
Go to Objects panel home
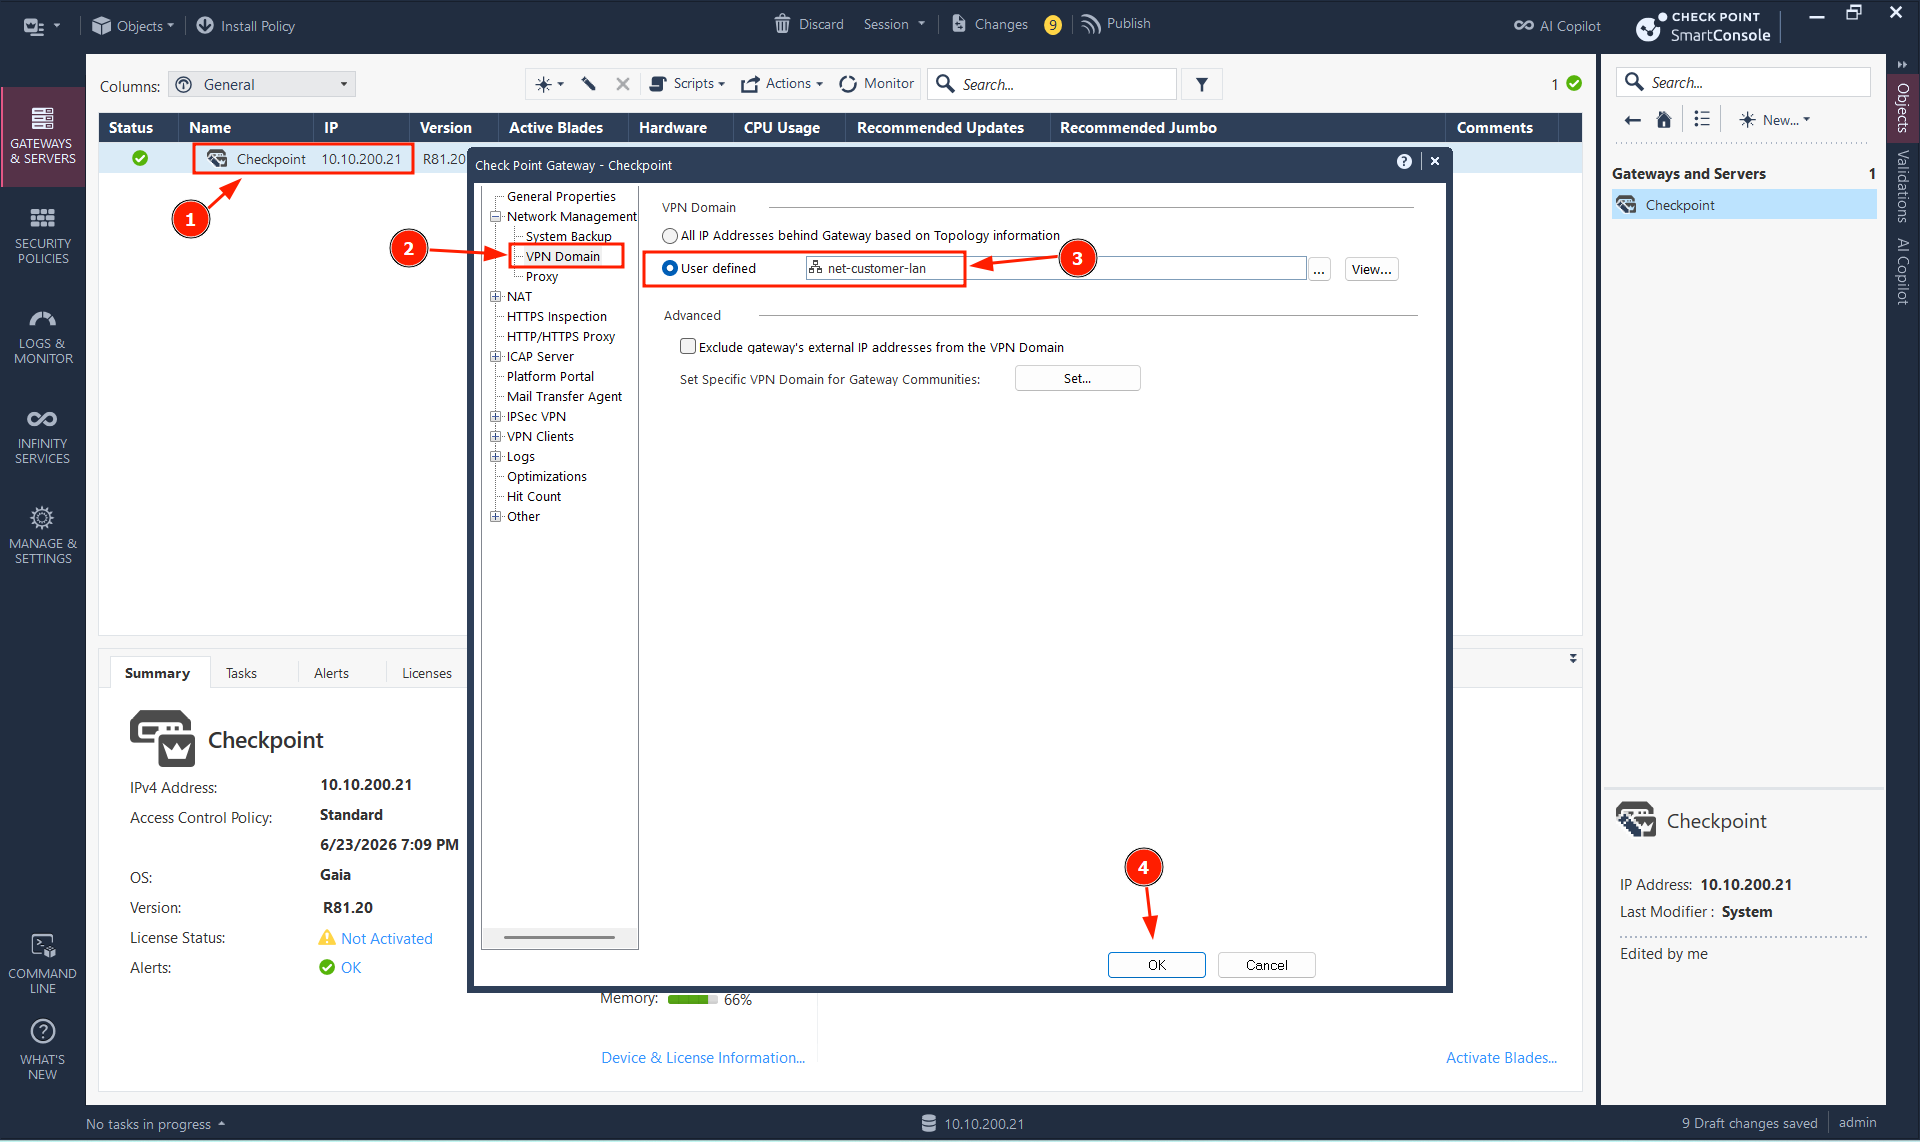point(1664,120)
